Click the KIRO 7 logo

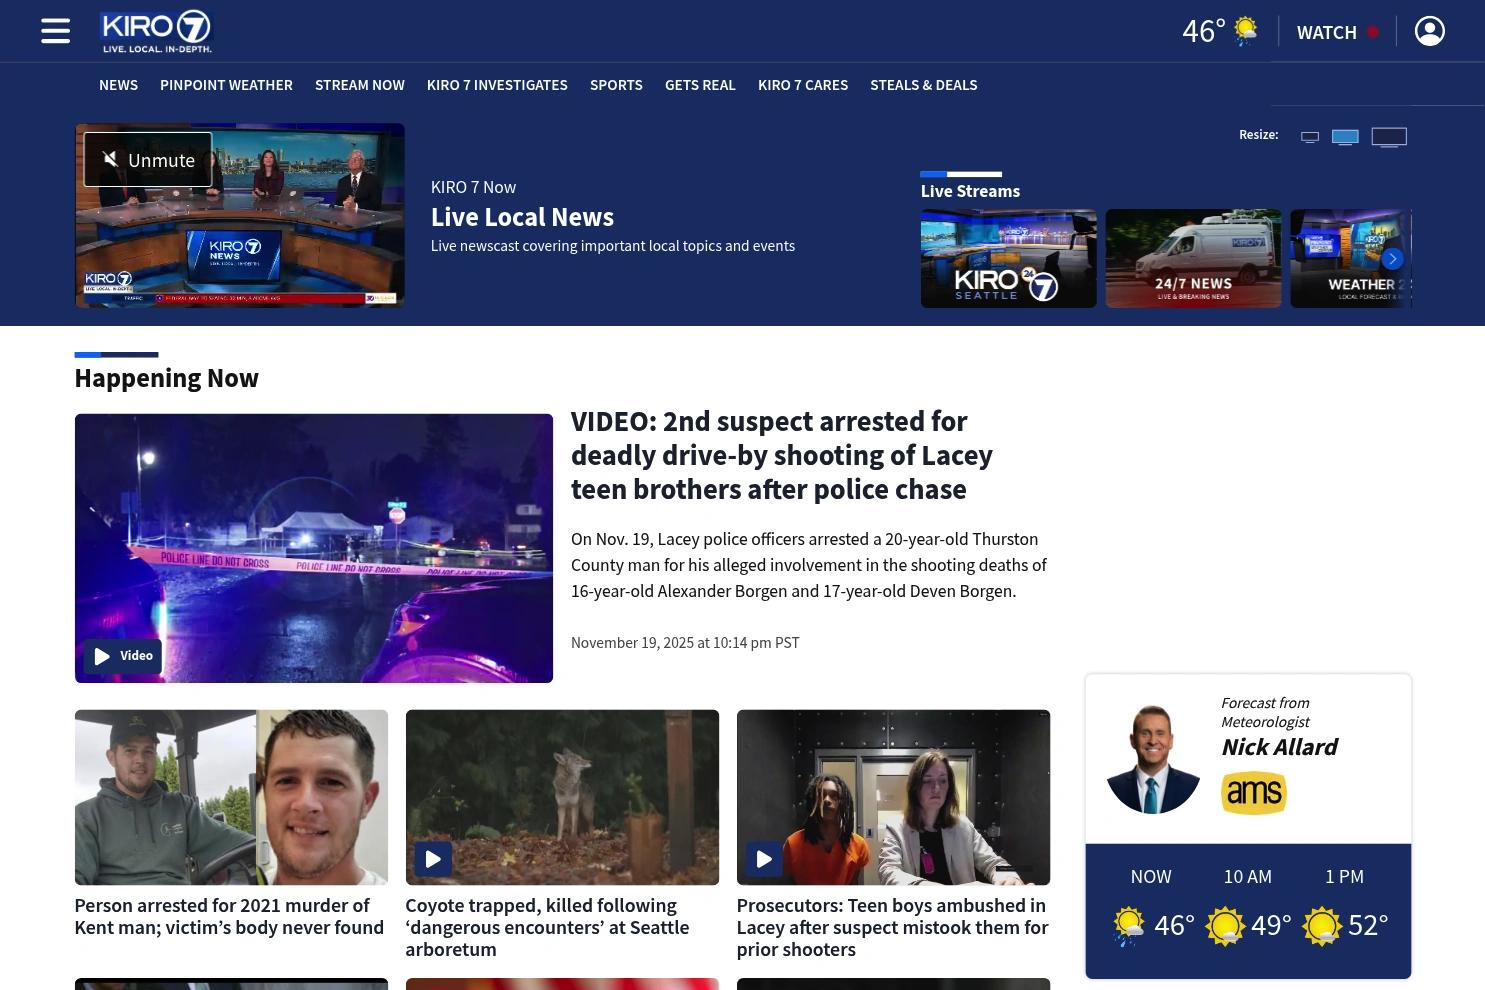click(157, 31)
